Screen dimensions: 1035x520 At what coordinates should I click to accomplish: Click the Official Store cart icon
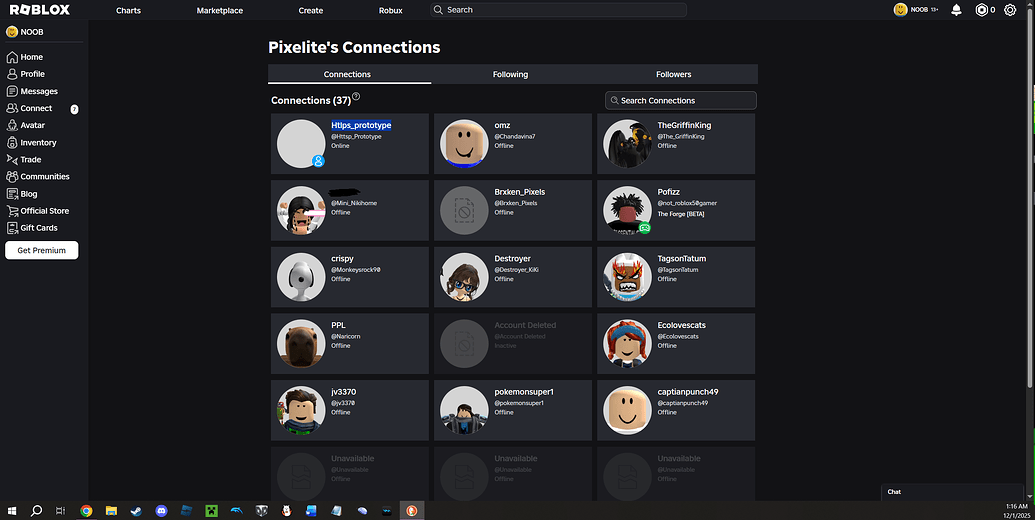click(x=12, y=211)
